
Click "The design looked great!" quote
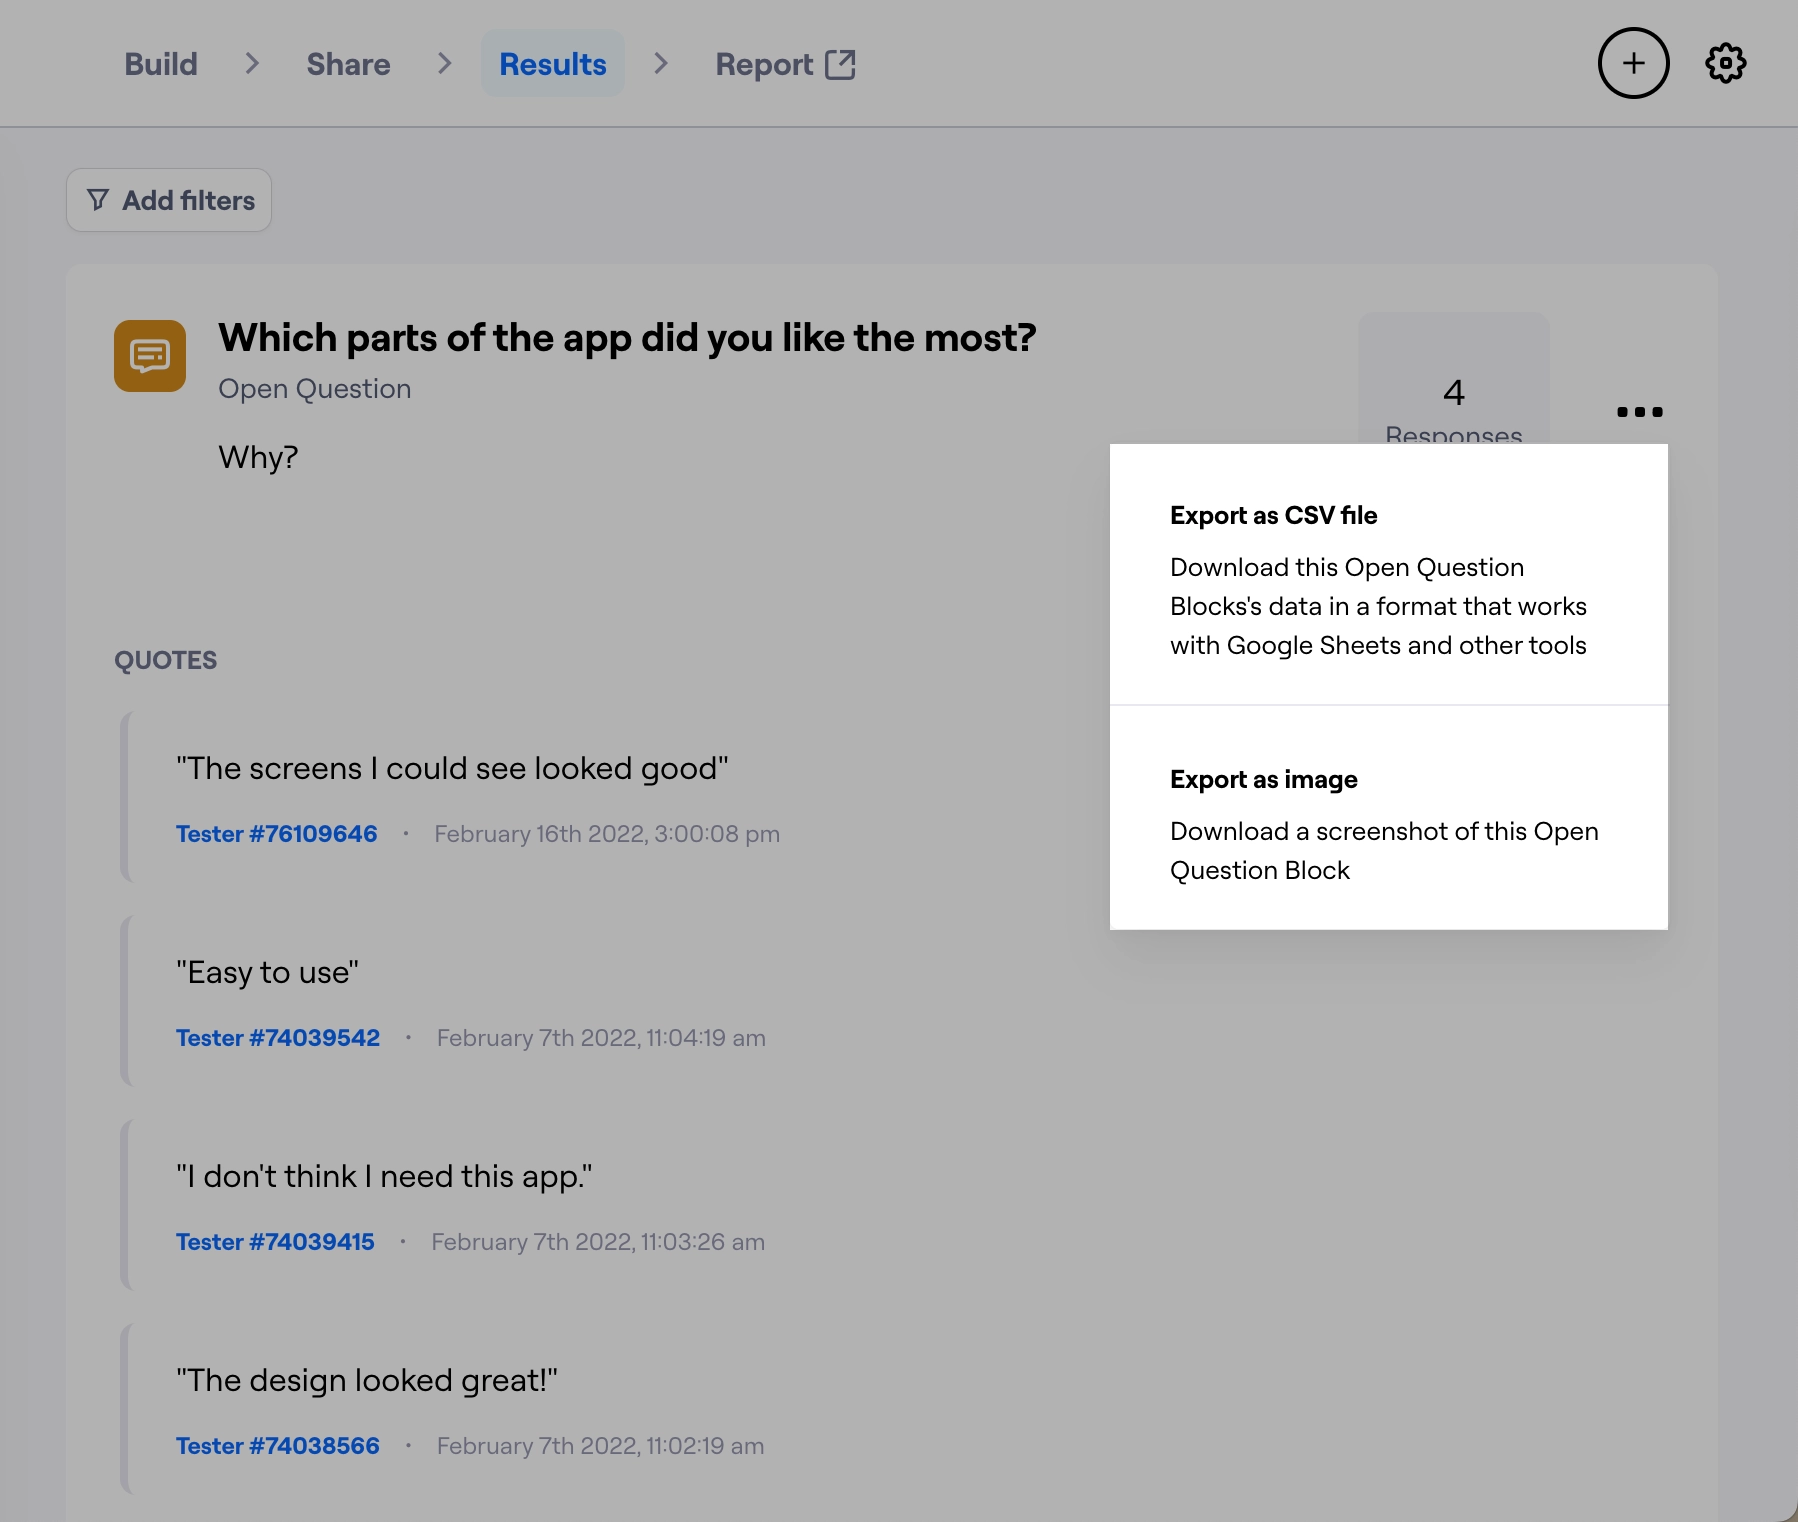point(367,1380)
